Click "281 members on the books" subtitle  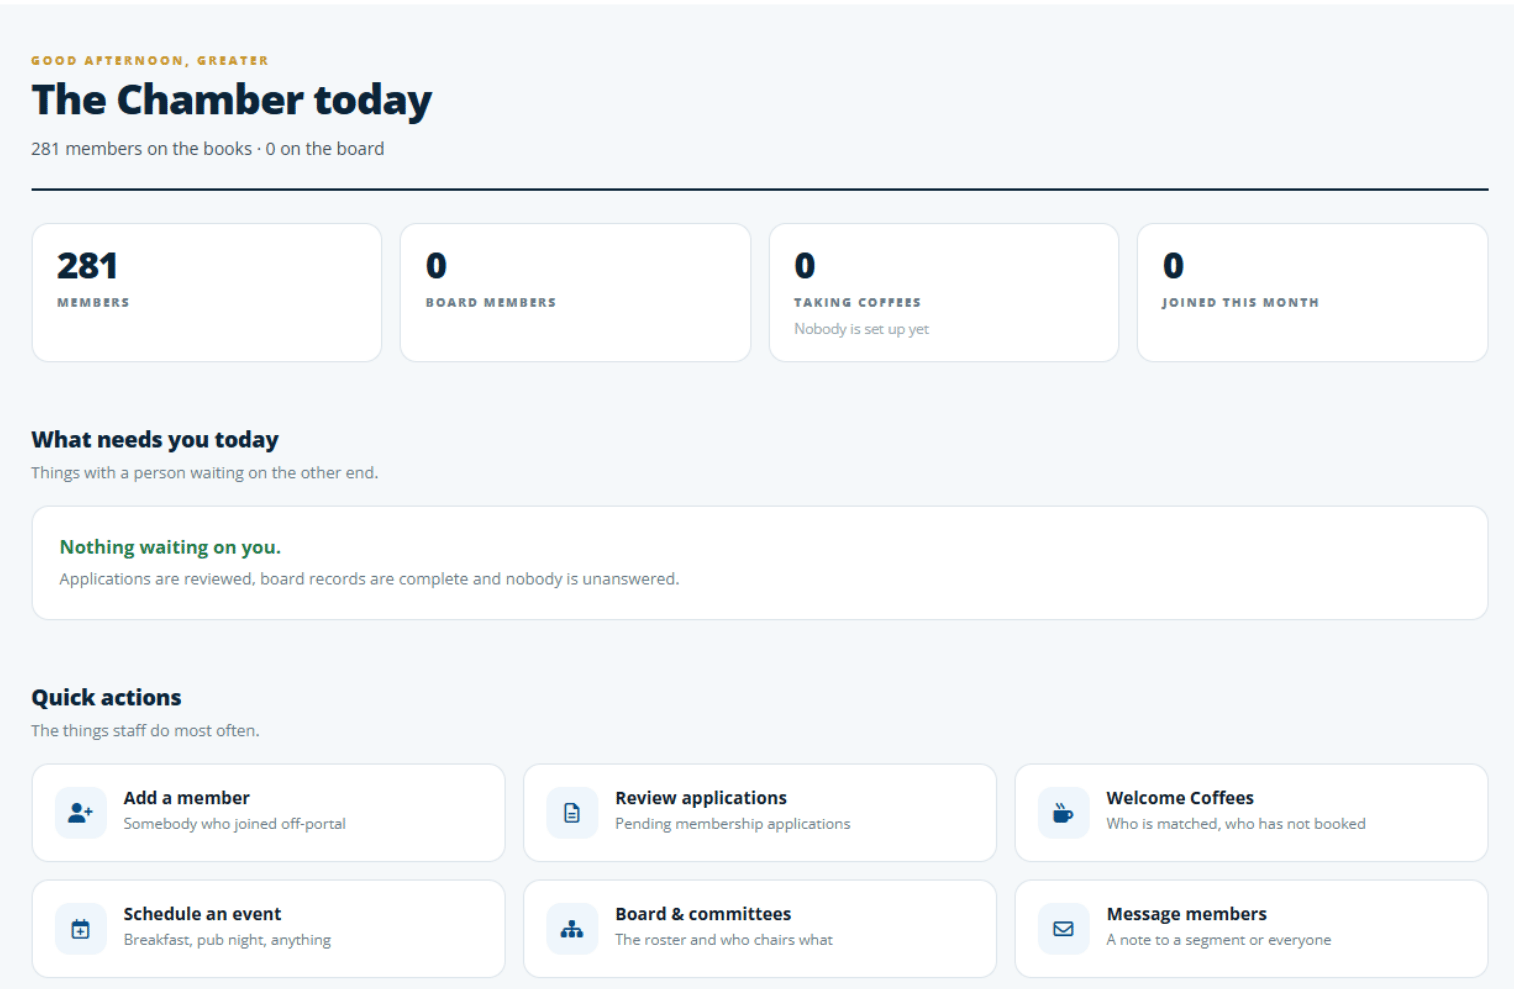(x=141, y=149)
